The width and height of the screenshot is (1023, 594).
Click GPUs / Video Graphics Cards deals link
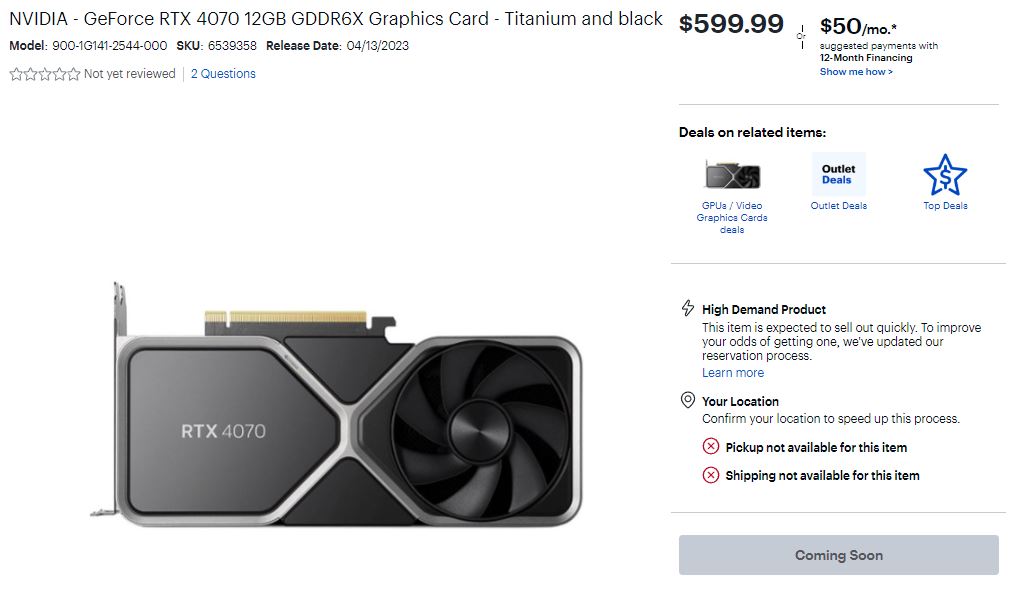[732, 218]
